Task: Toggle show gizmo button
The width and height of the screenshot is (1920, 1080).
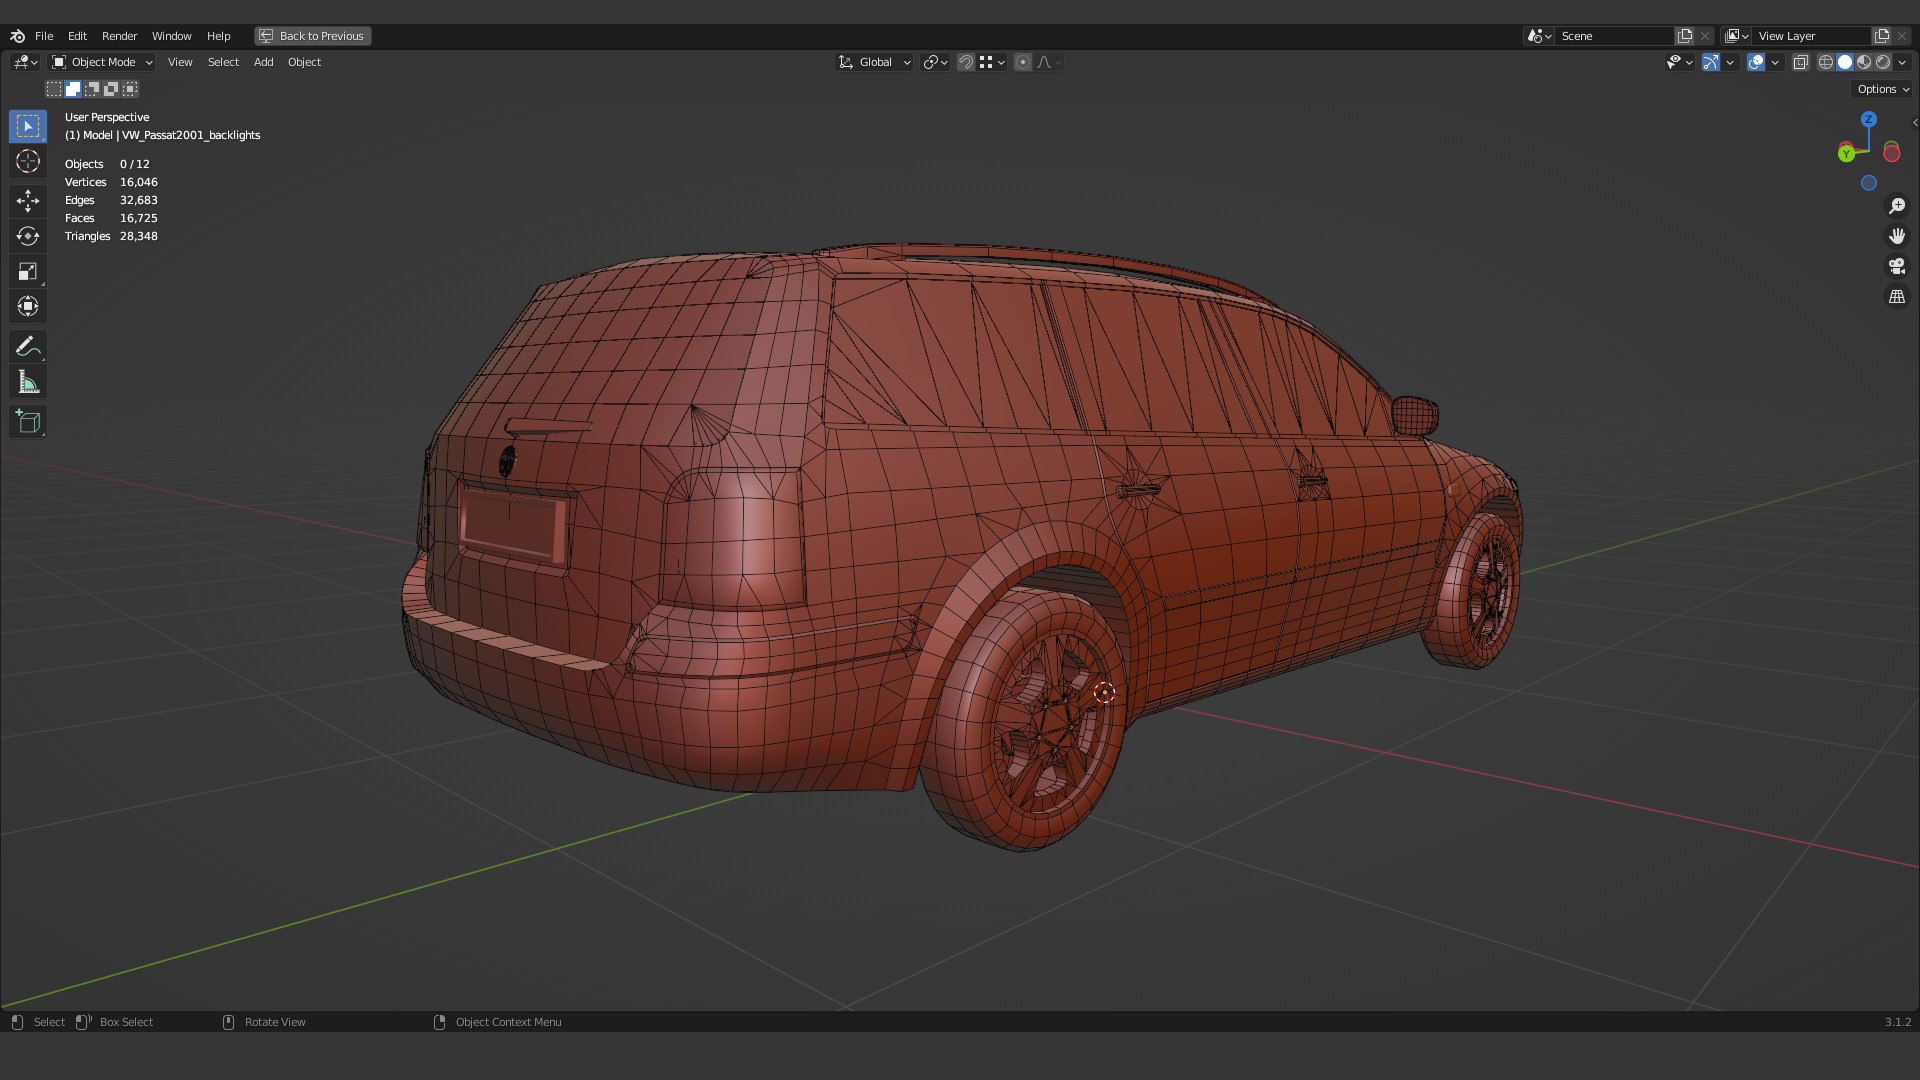Action: click(x=1711, y=62)
